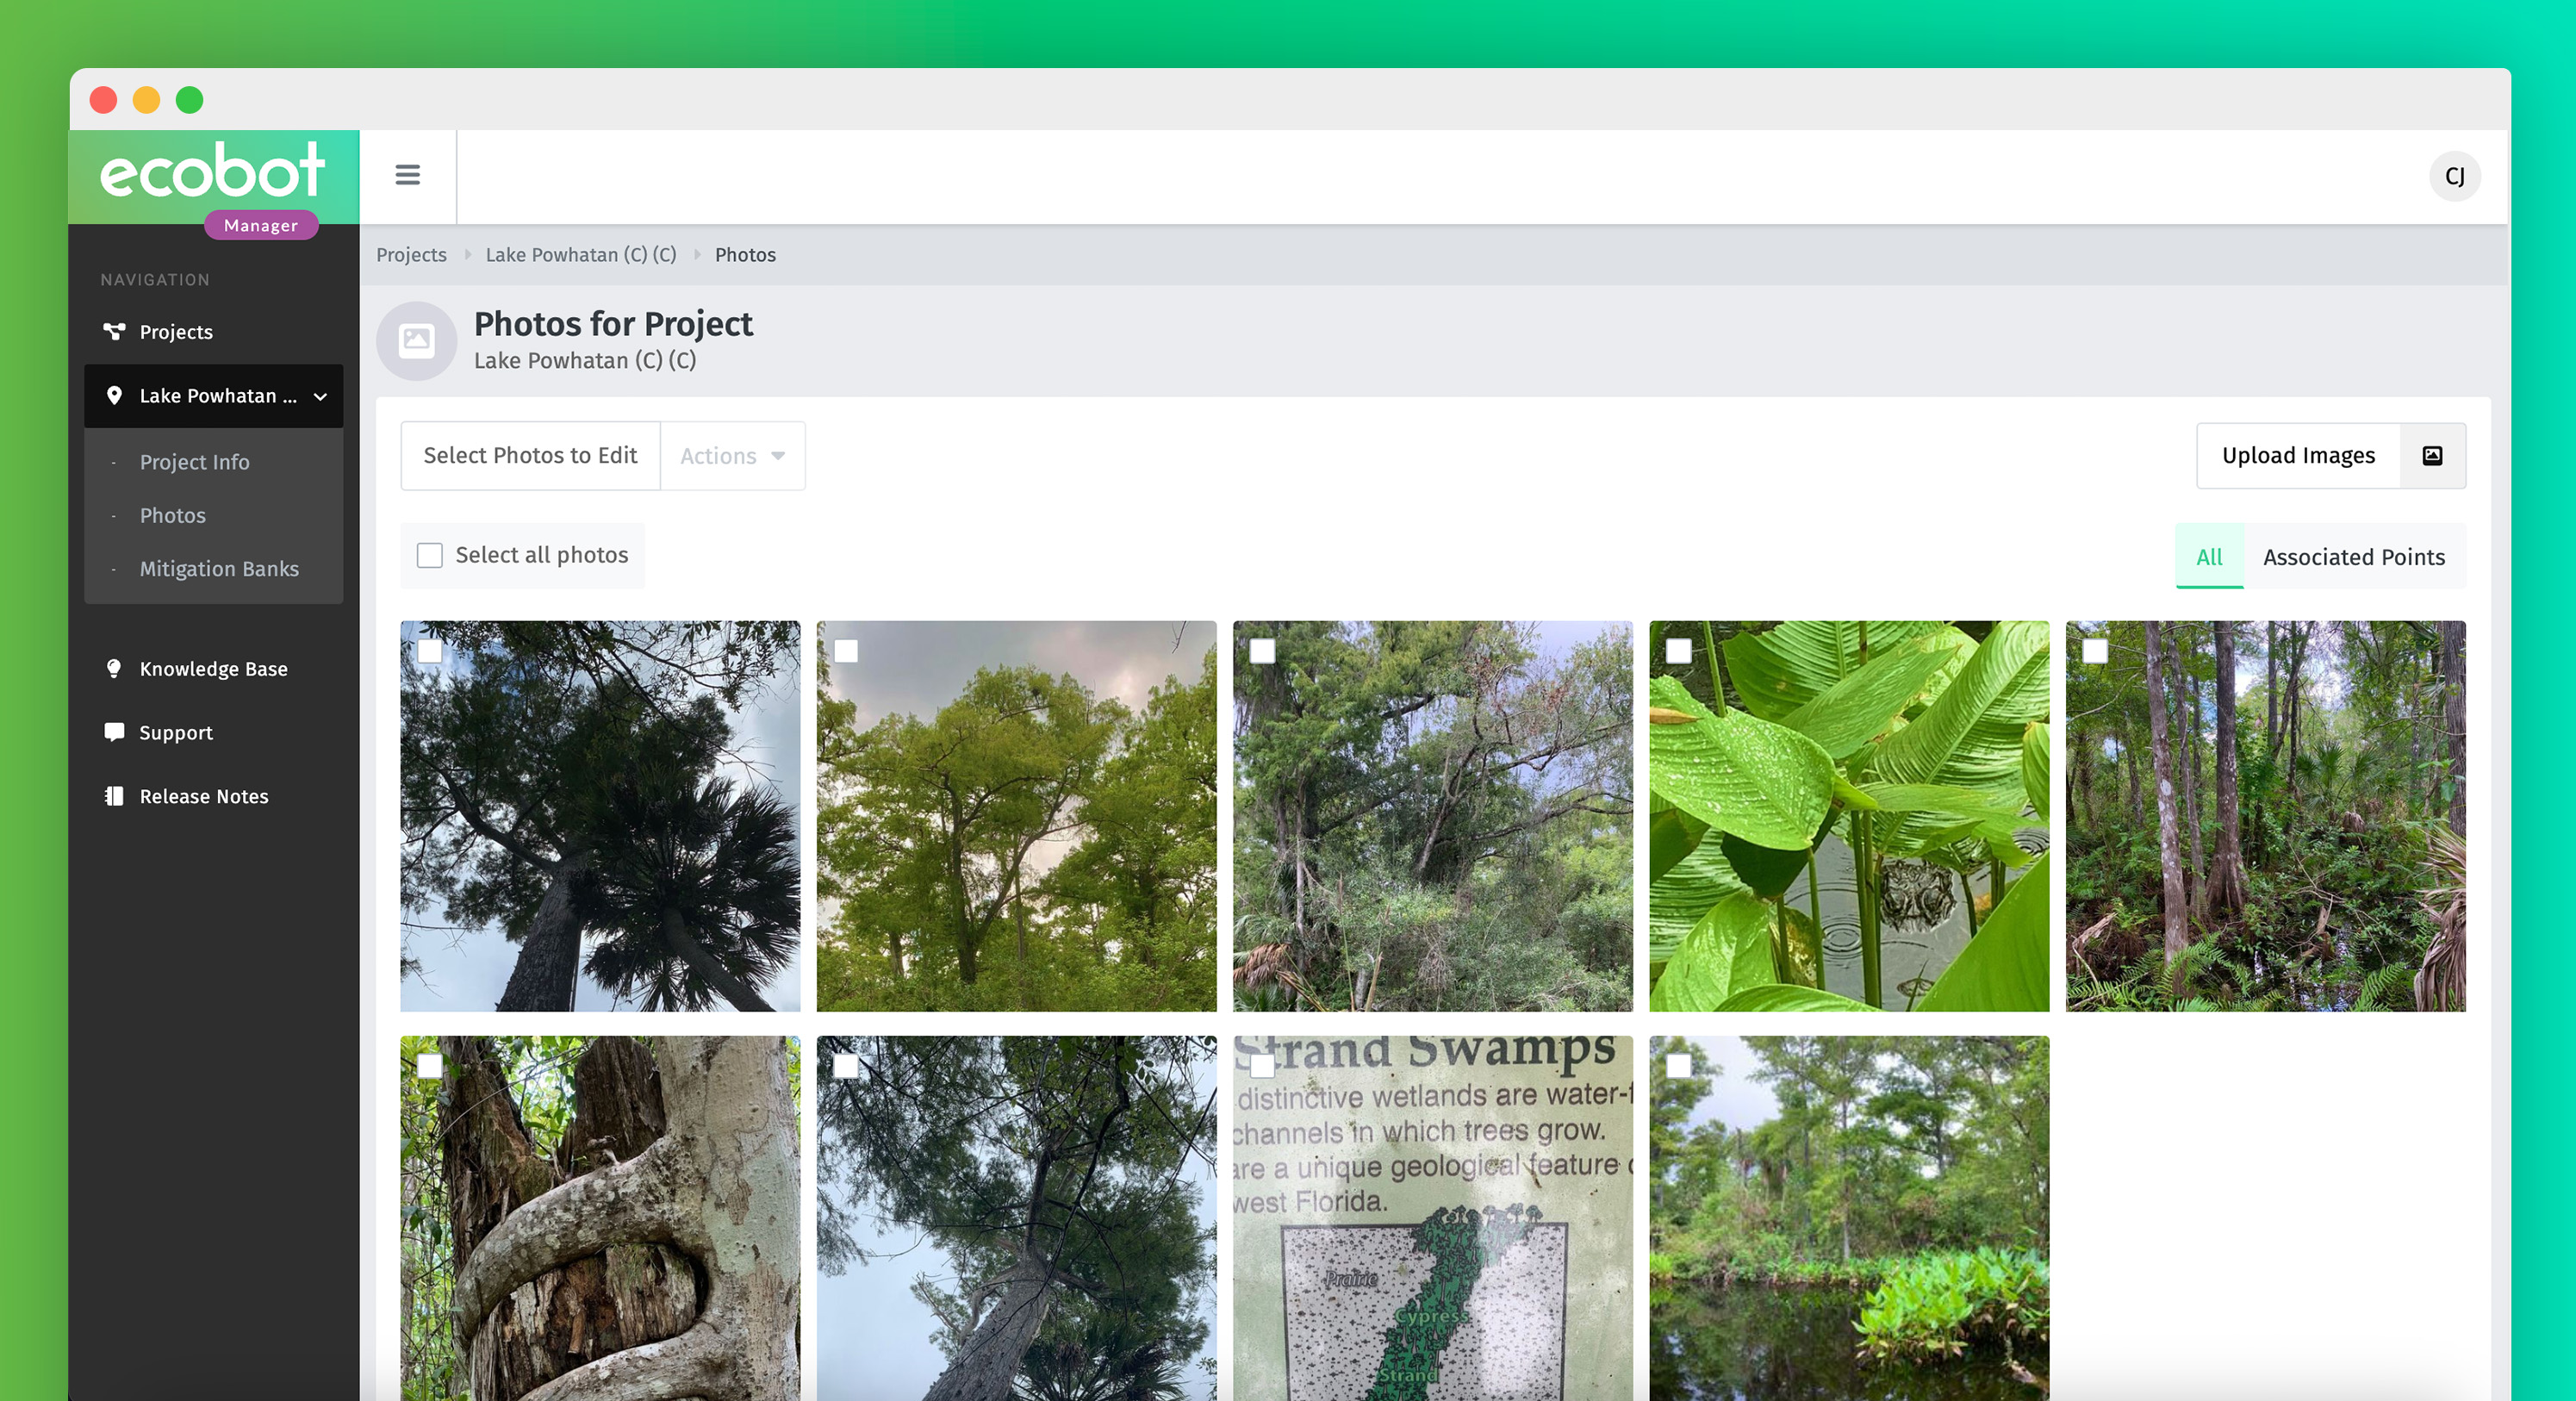Viewport: 2576px width, 1401px height.
Task: Open Mitigation Banks from the sidebar
Action: pos(218,568)
